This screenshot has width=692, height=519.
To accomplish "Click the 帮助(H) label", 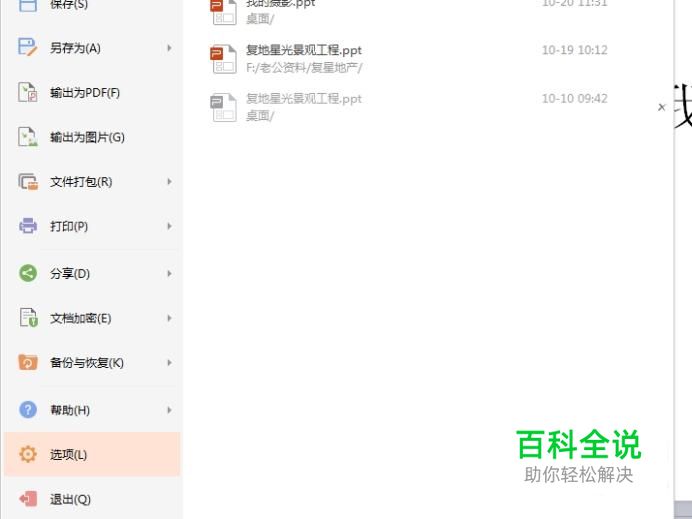I will pos(70,410).
